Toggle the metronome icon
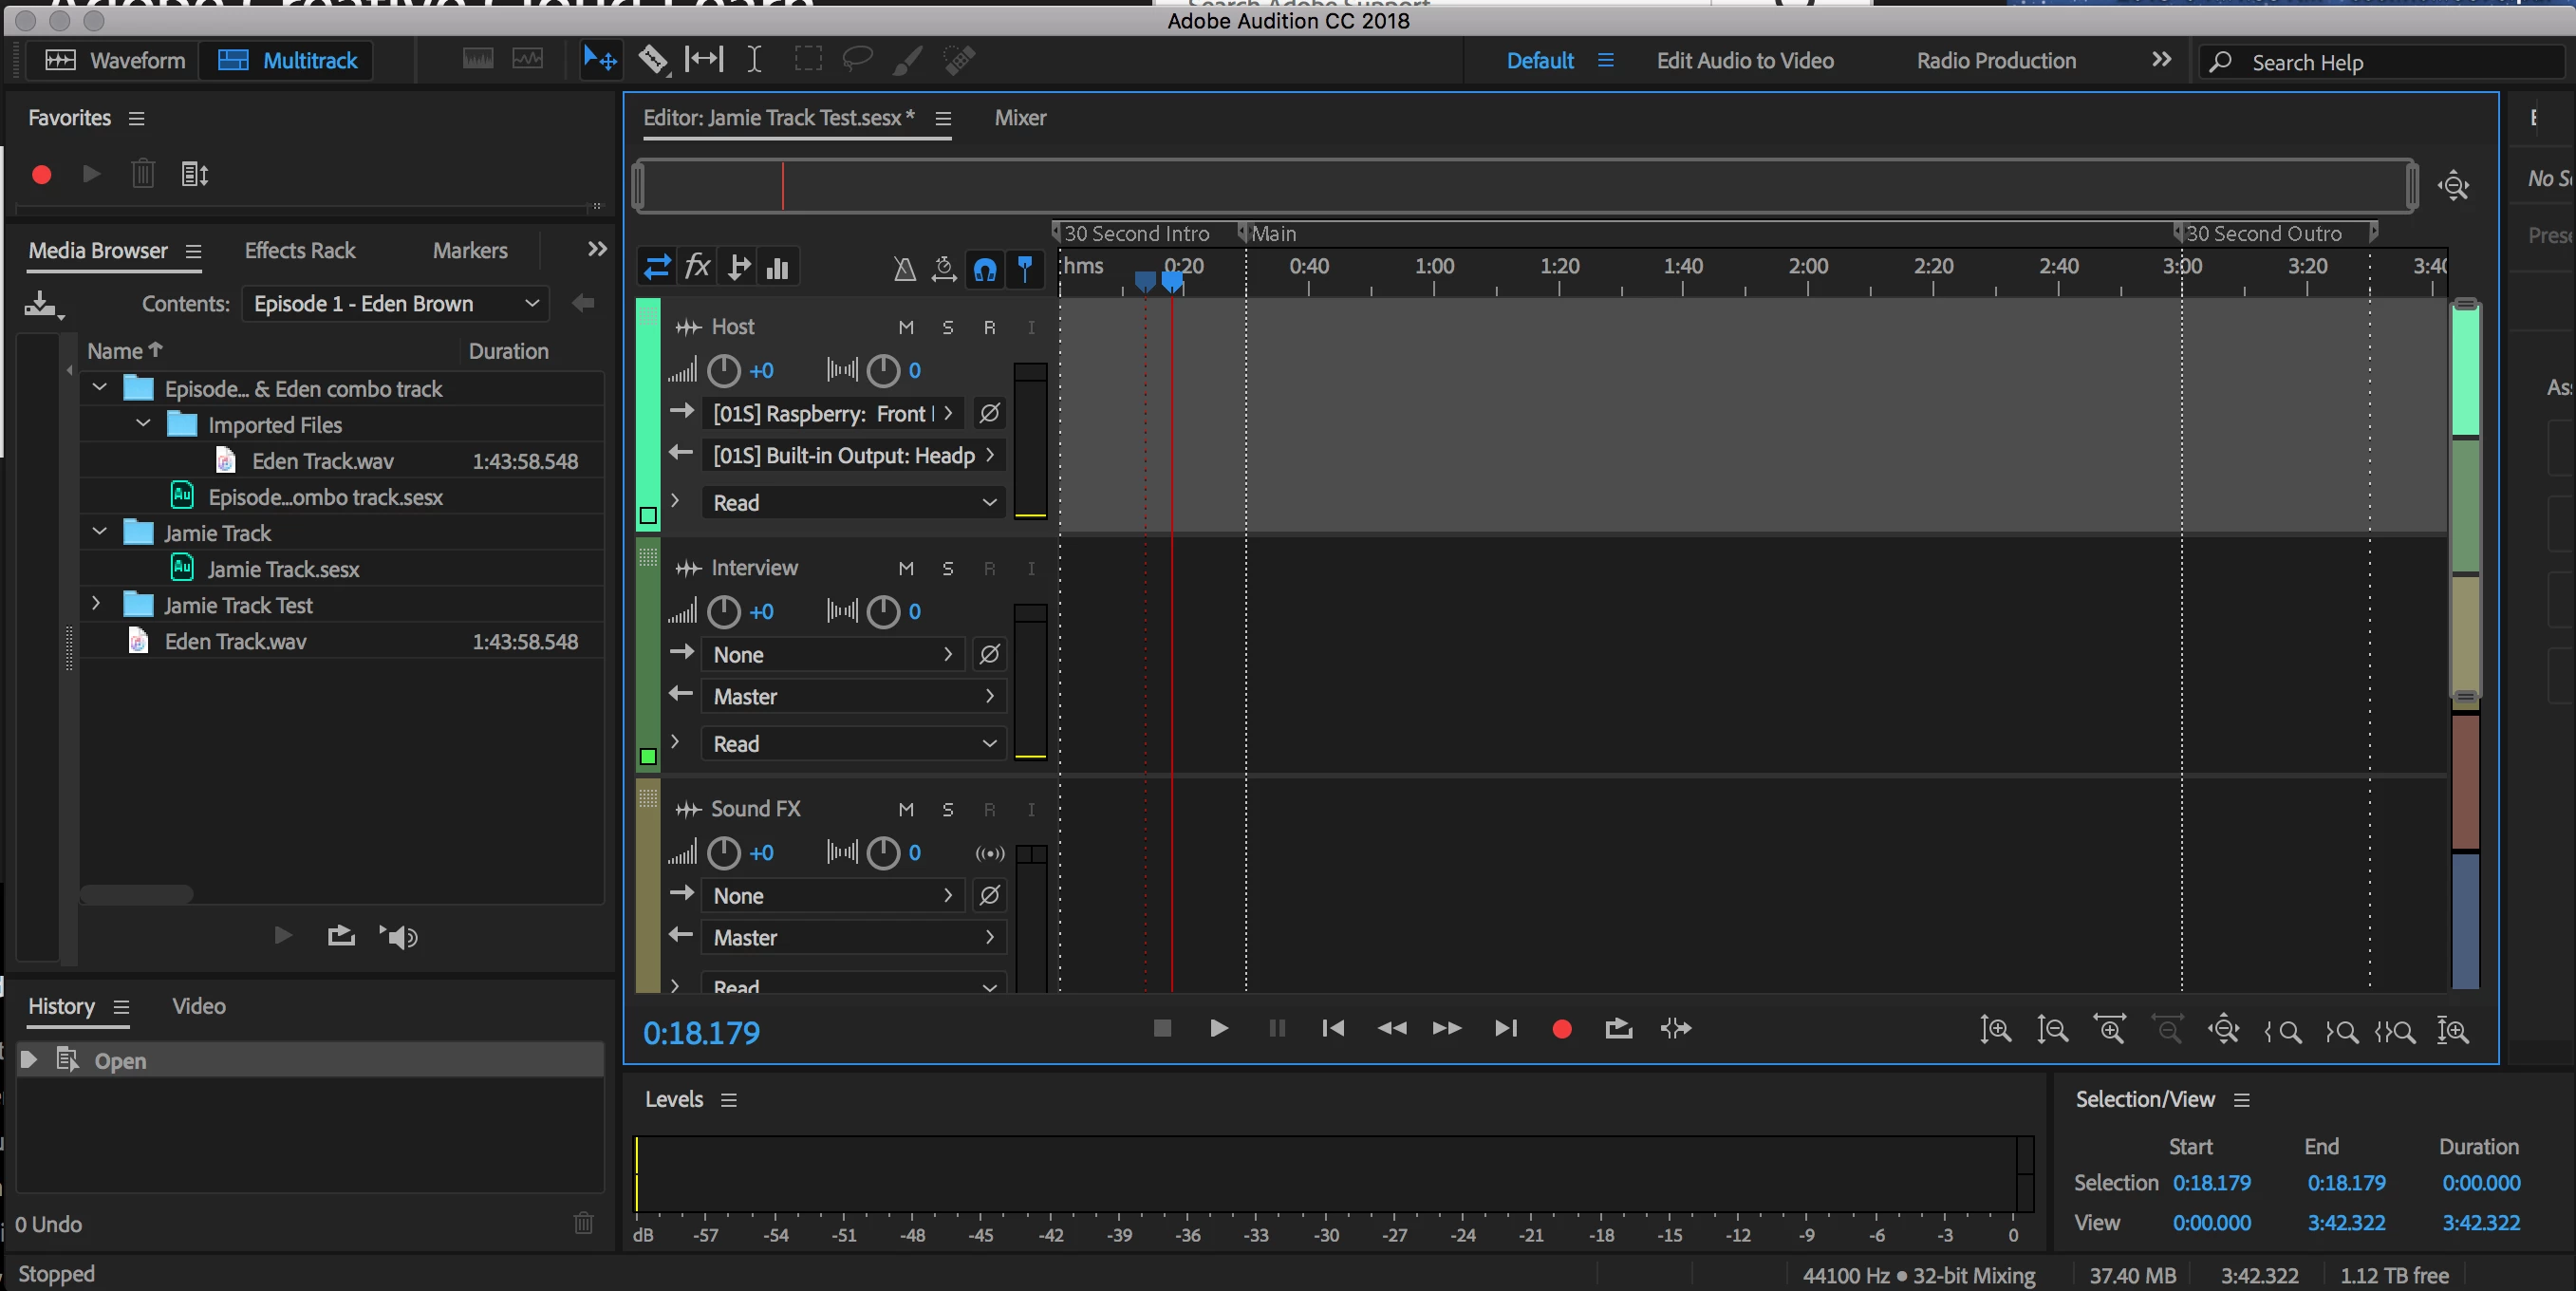 coord(904,268)
